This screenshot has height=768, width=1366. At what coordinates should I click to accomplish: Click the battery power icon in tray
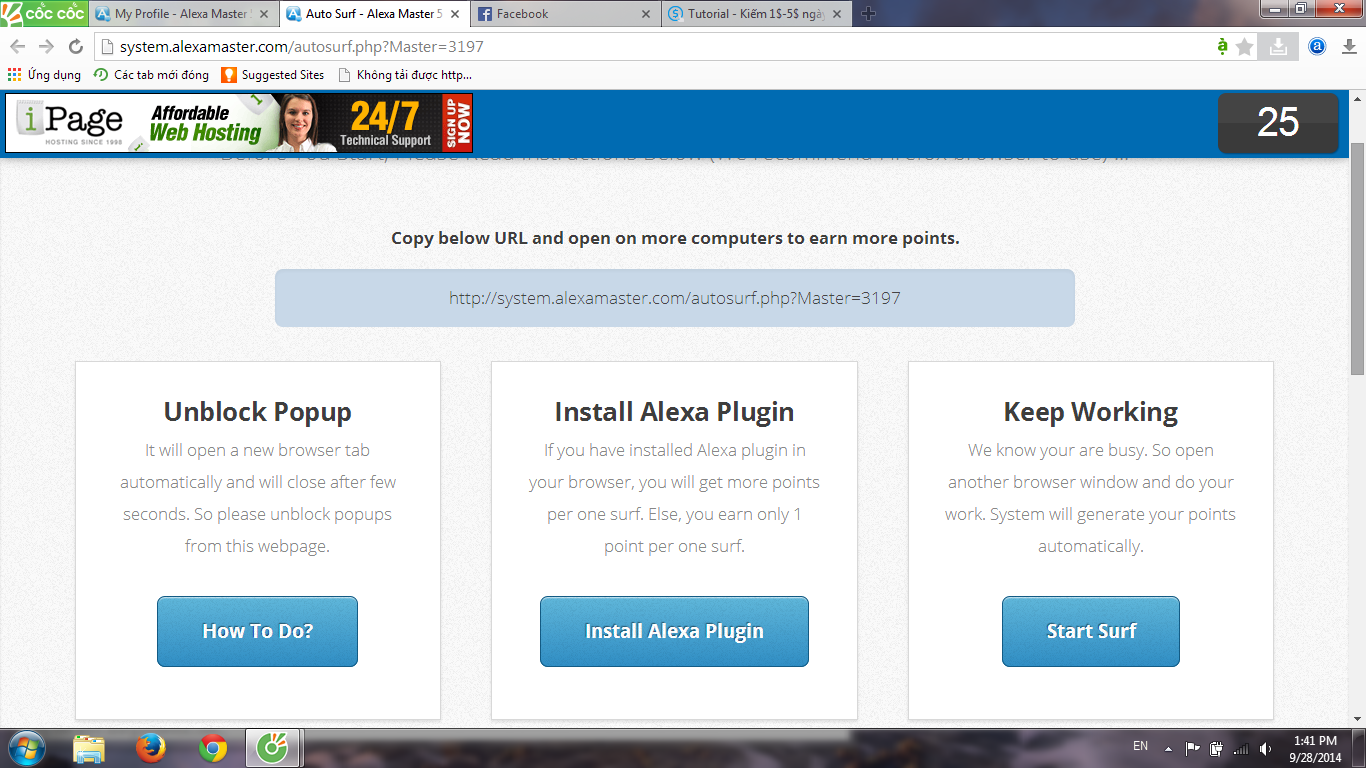pyautogui.click(x=1216, y=748)
